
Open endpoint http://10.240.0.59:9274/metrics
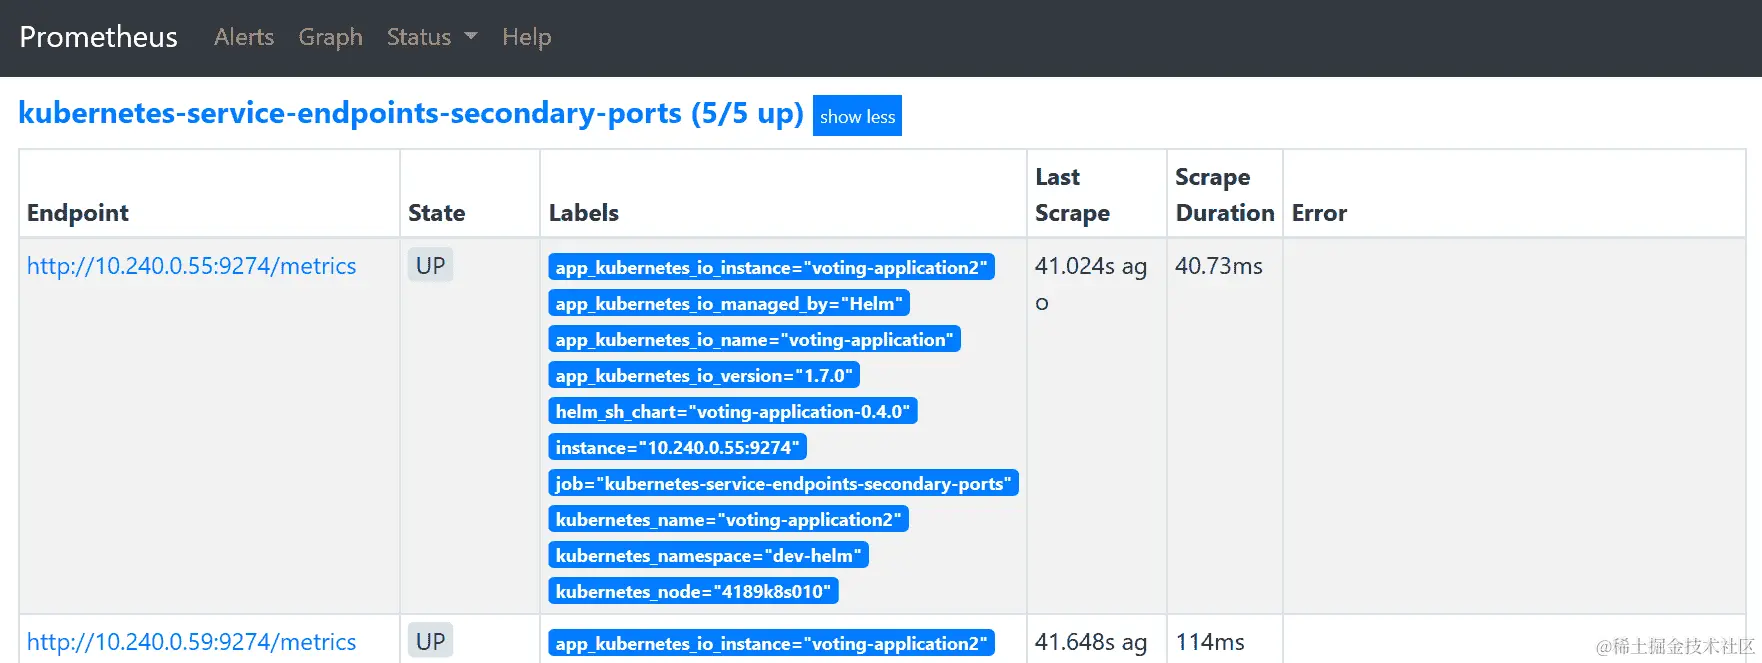pos(192,642)
